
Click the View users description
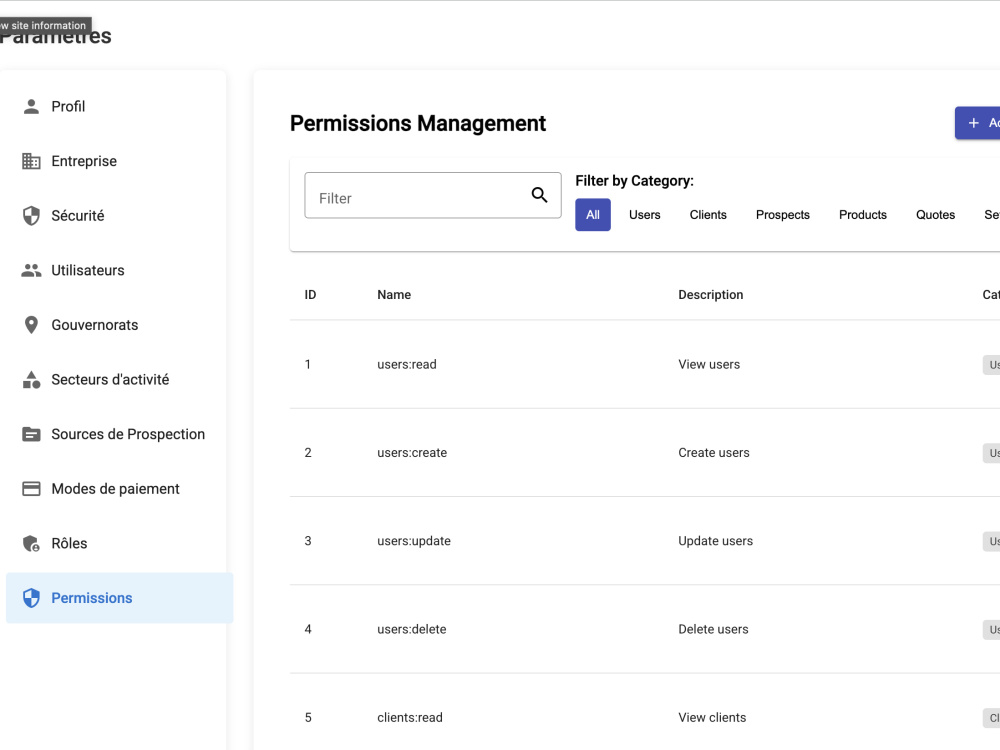coord(709,365)
